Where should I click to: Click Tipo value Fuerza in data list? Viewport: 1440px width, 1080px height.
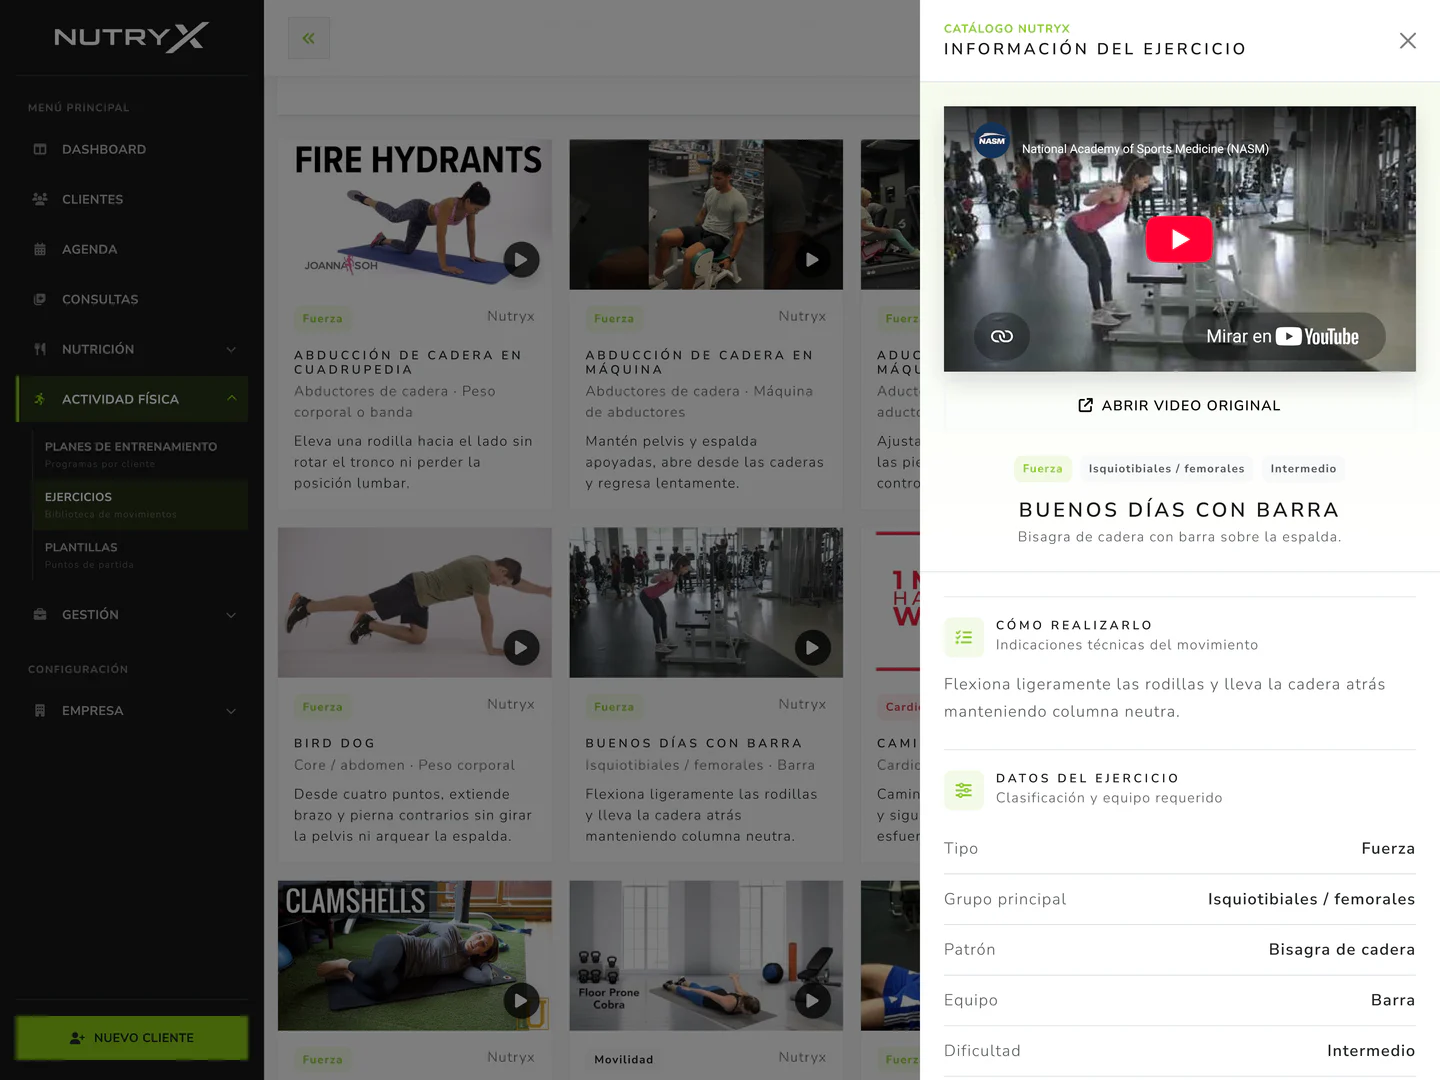(x=1388, y=848)
